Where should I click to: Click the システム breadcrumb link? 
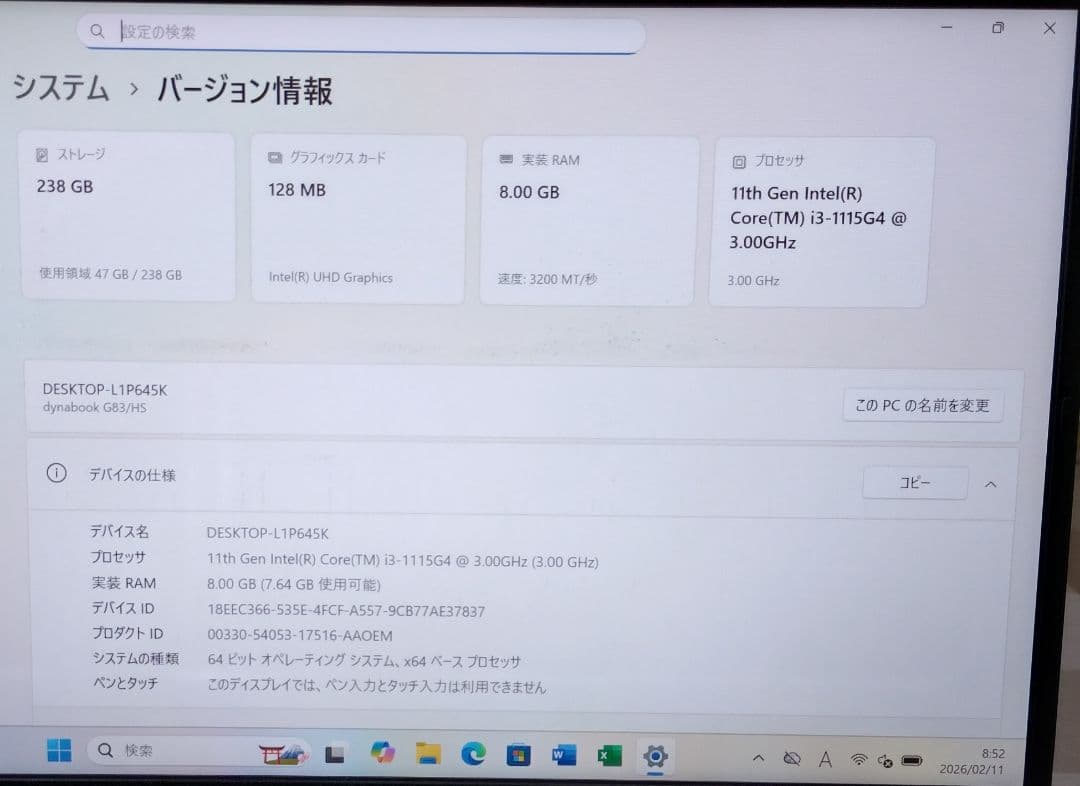click(60, 89)
